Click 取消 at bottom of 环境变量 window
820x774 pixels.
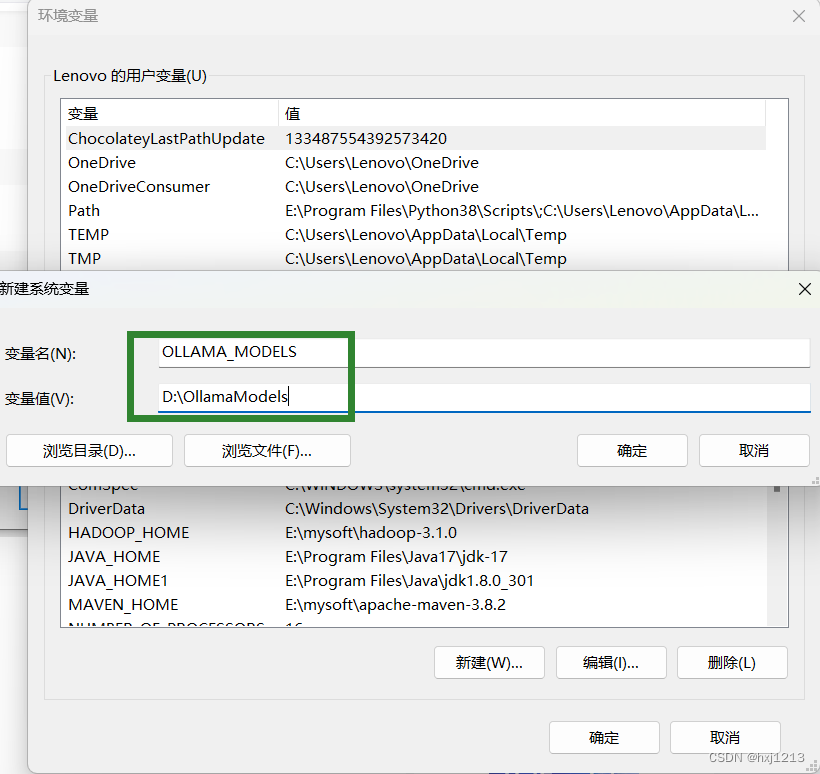725,737
